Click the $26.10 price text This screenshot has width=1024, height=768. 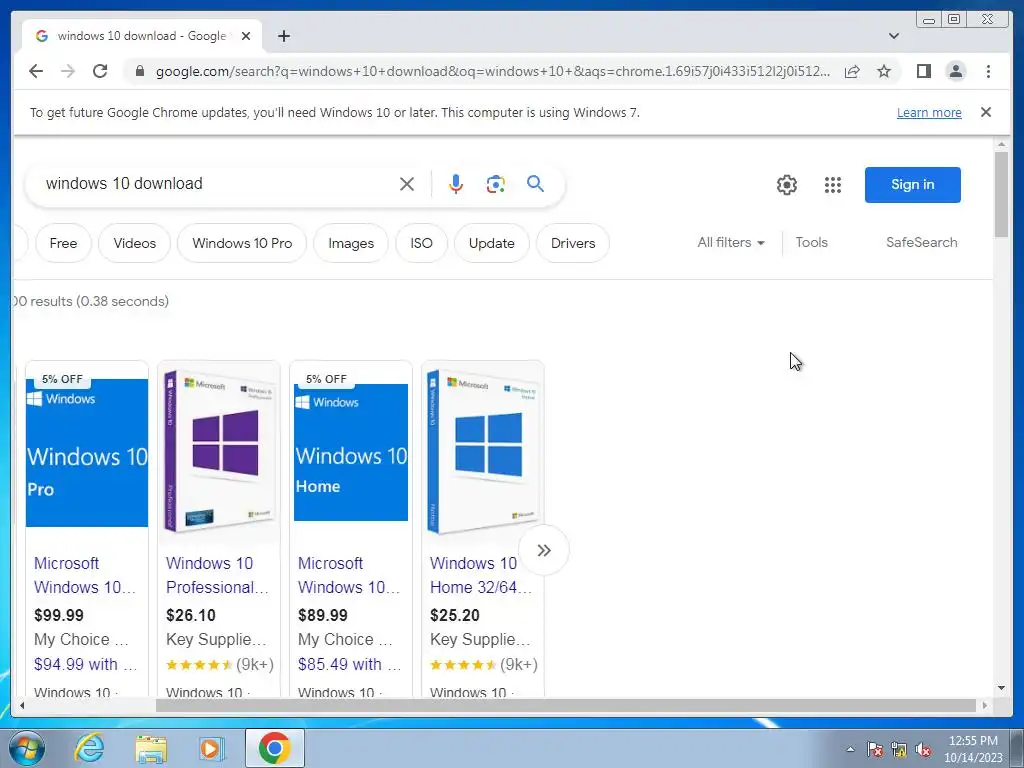pos(191,615)
